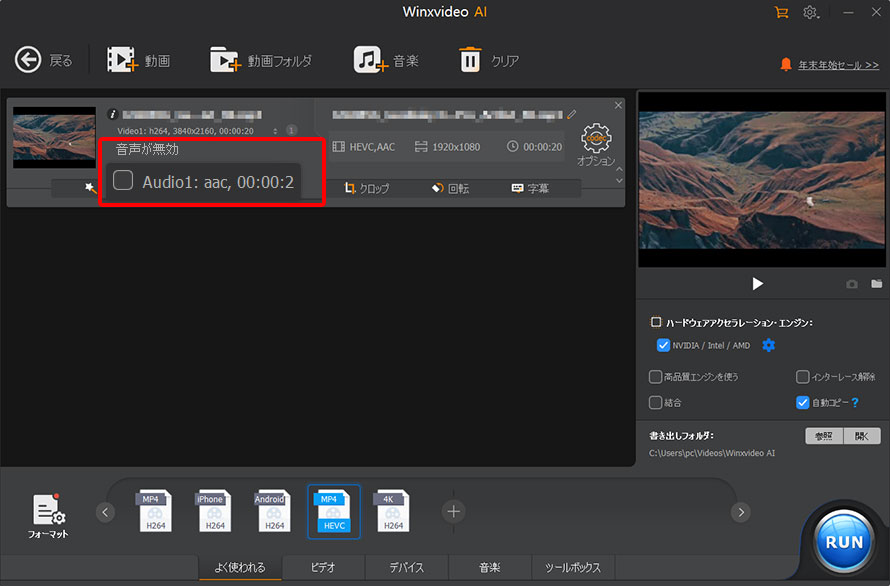Open the codec options (オプション) gear

[x=596, y=140]
